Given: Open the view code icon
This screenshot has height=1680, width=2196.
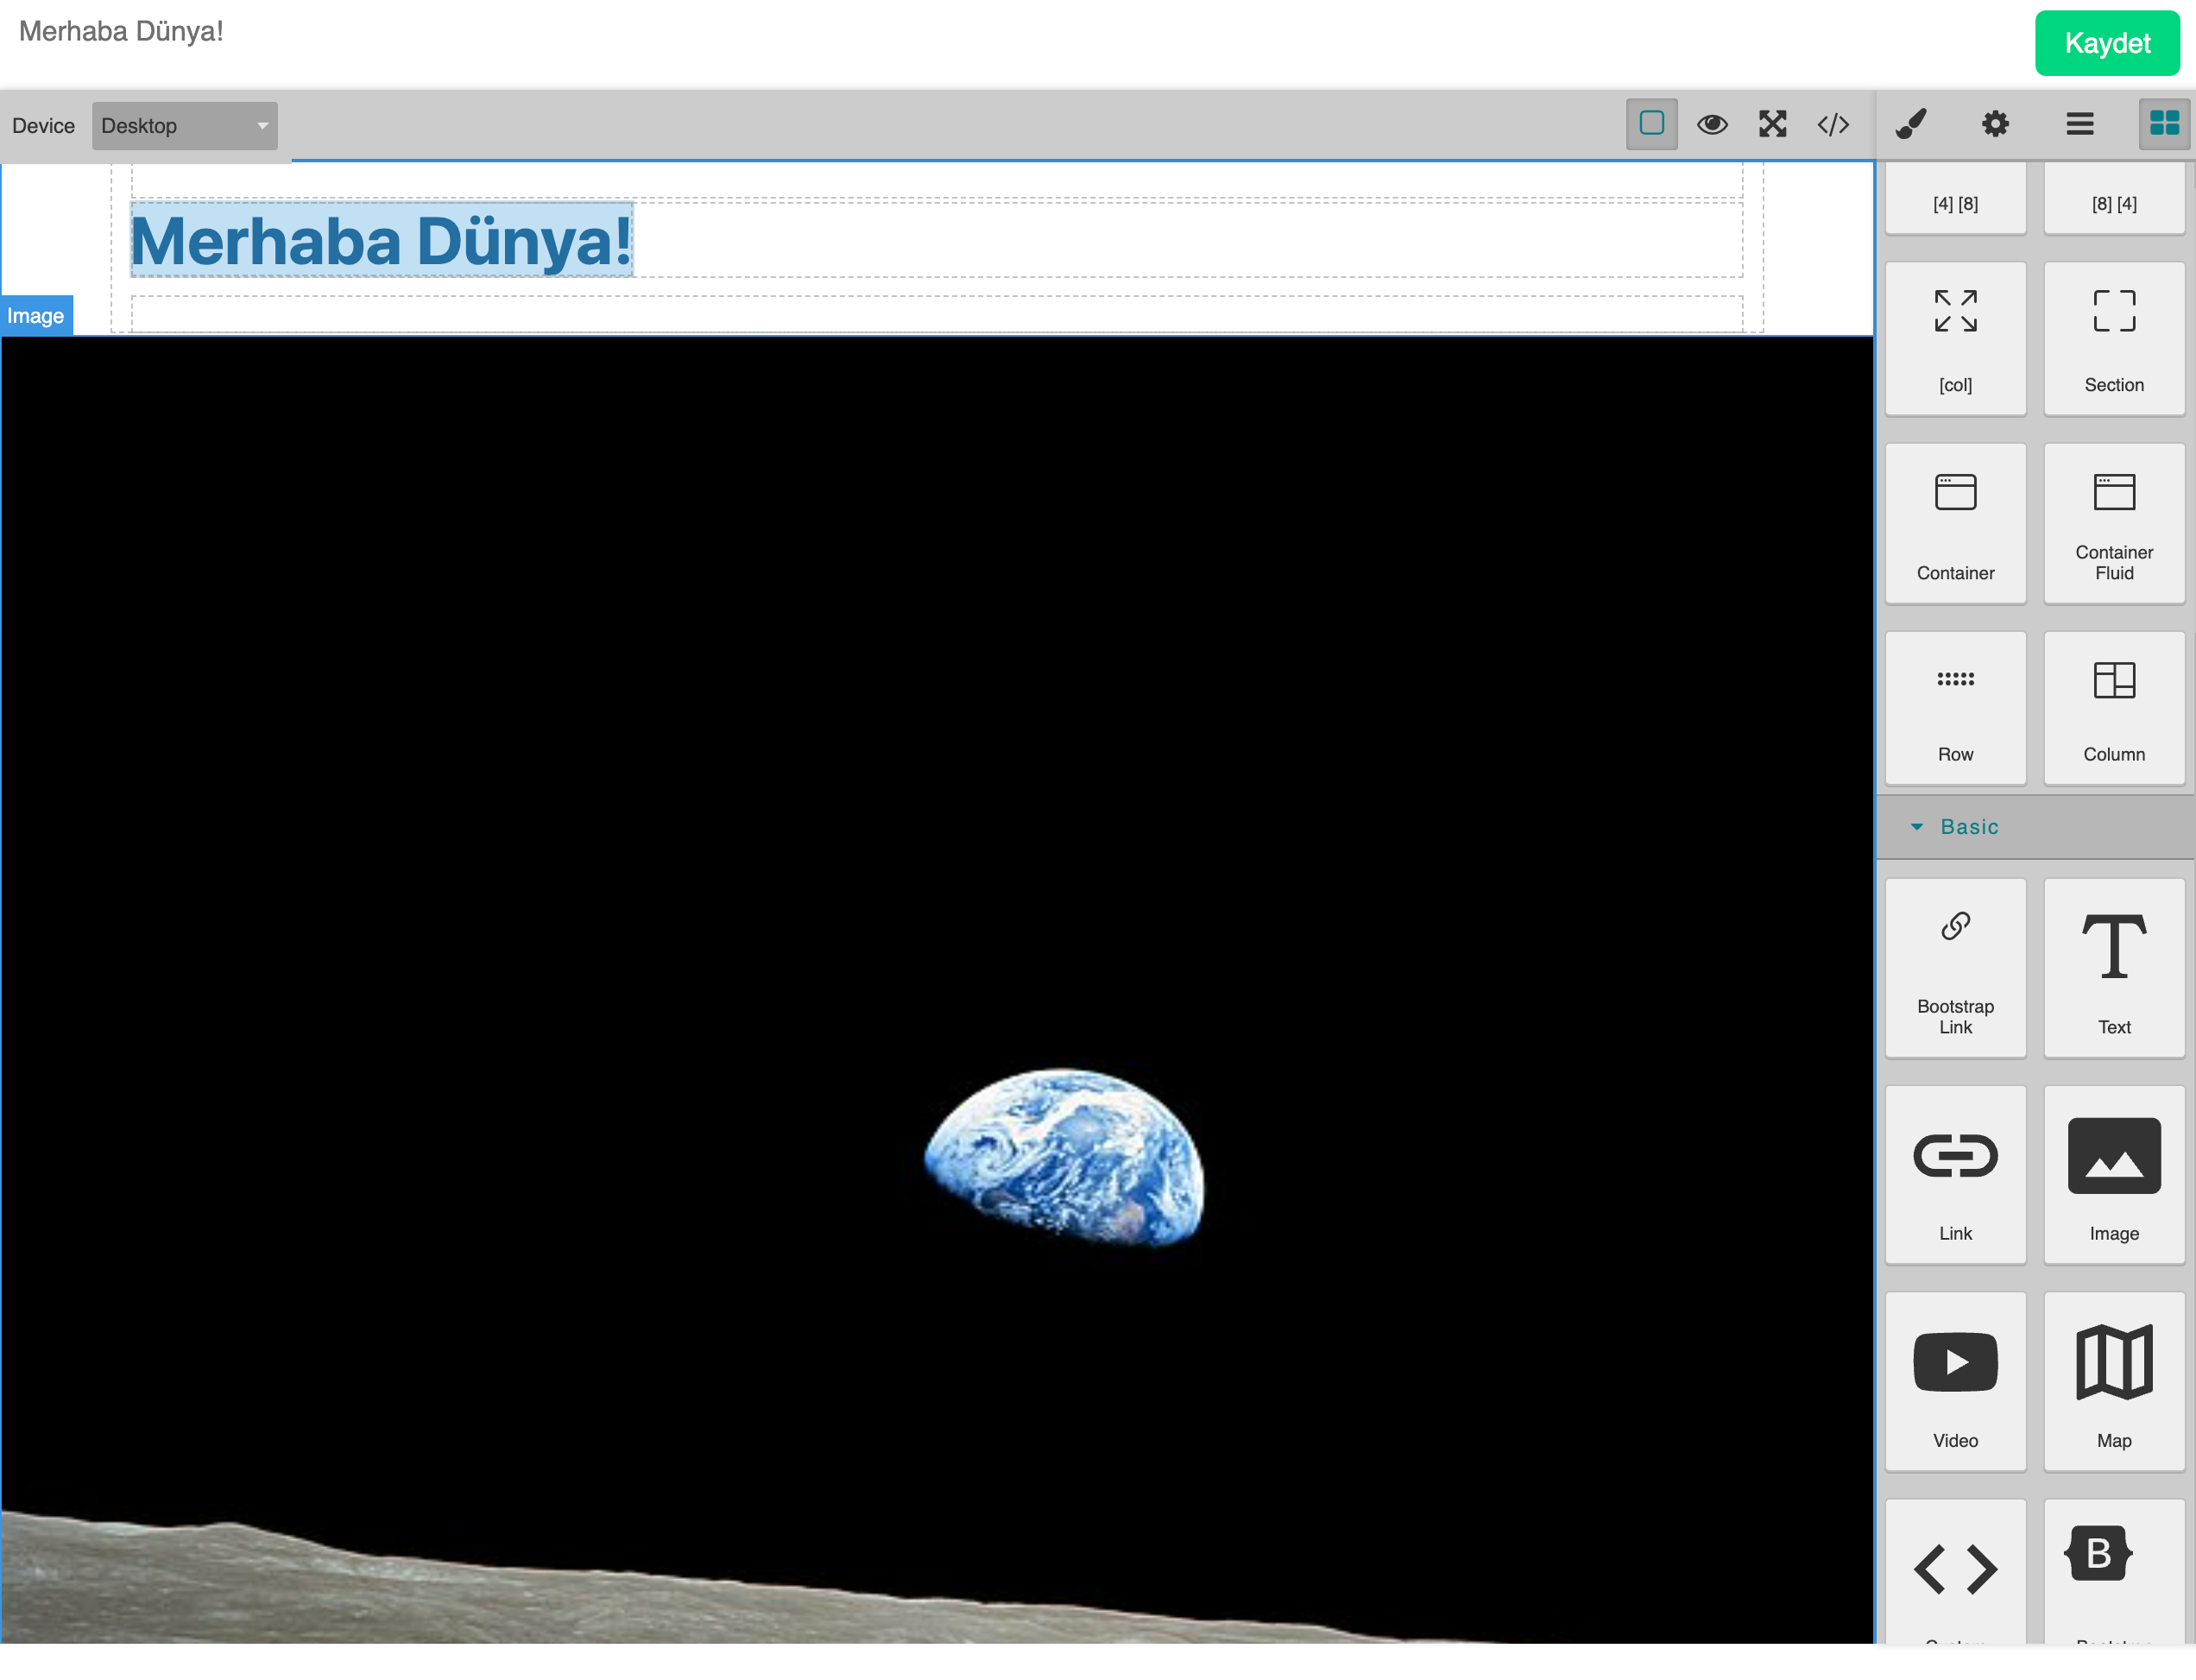Looking at the screenshot, I should 1832,124.
